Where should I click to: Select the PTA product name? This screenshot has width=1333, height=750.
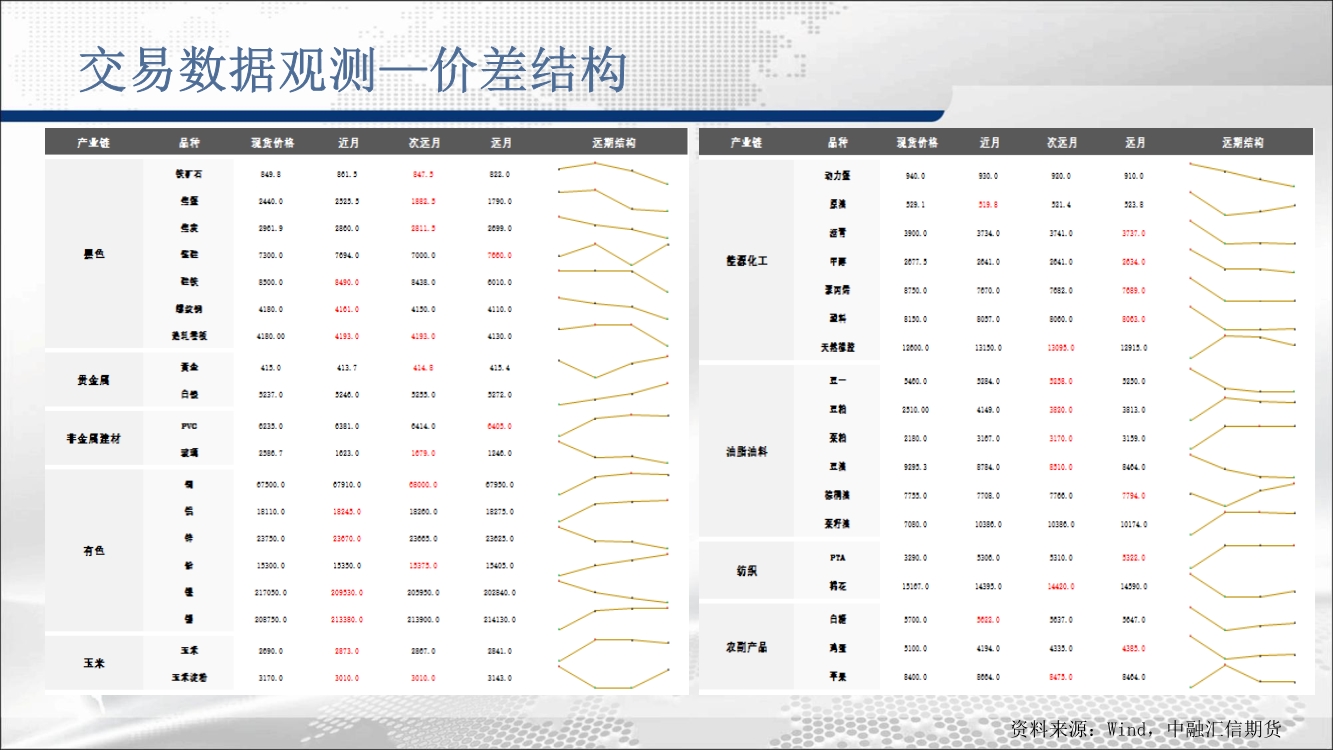click(x=838, y=557)
